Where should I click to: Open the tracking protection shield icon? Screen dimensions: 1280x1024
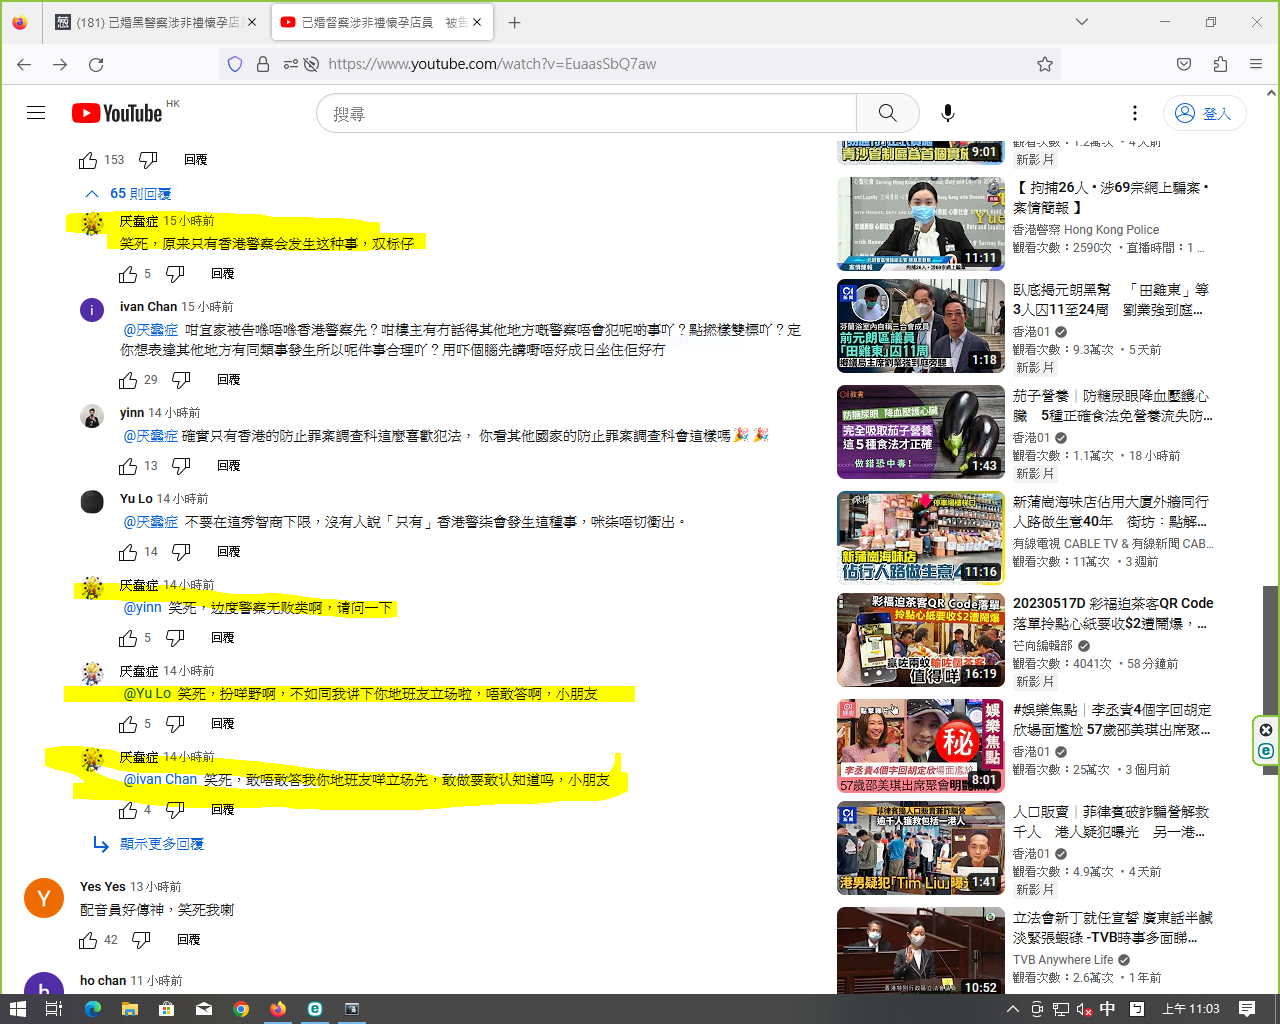tap(235, 64)
